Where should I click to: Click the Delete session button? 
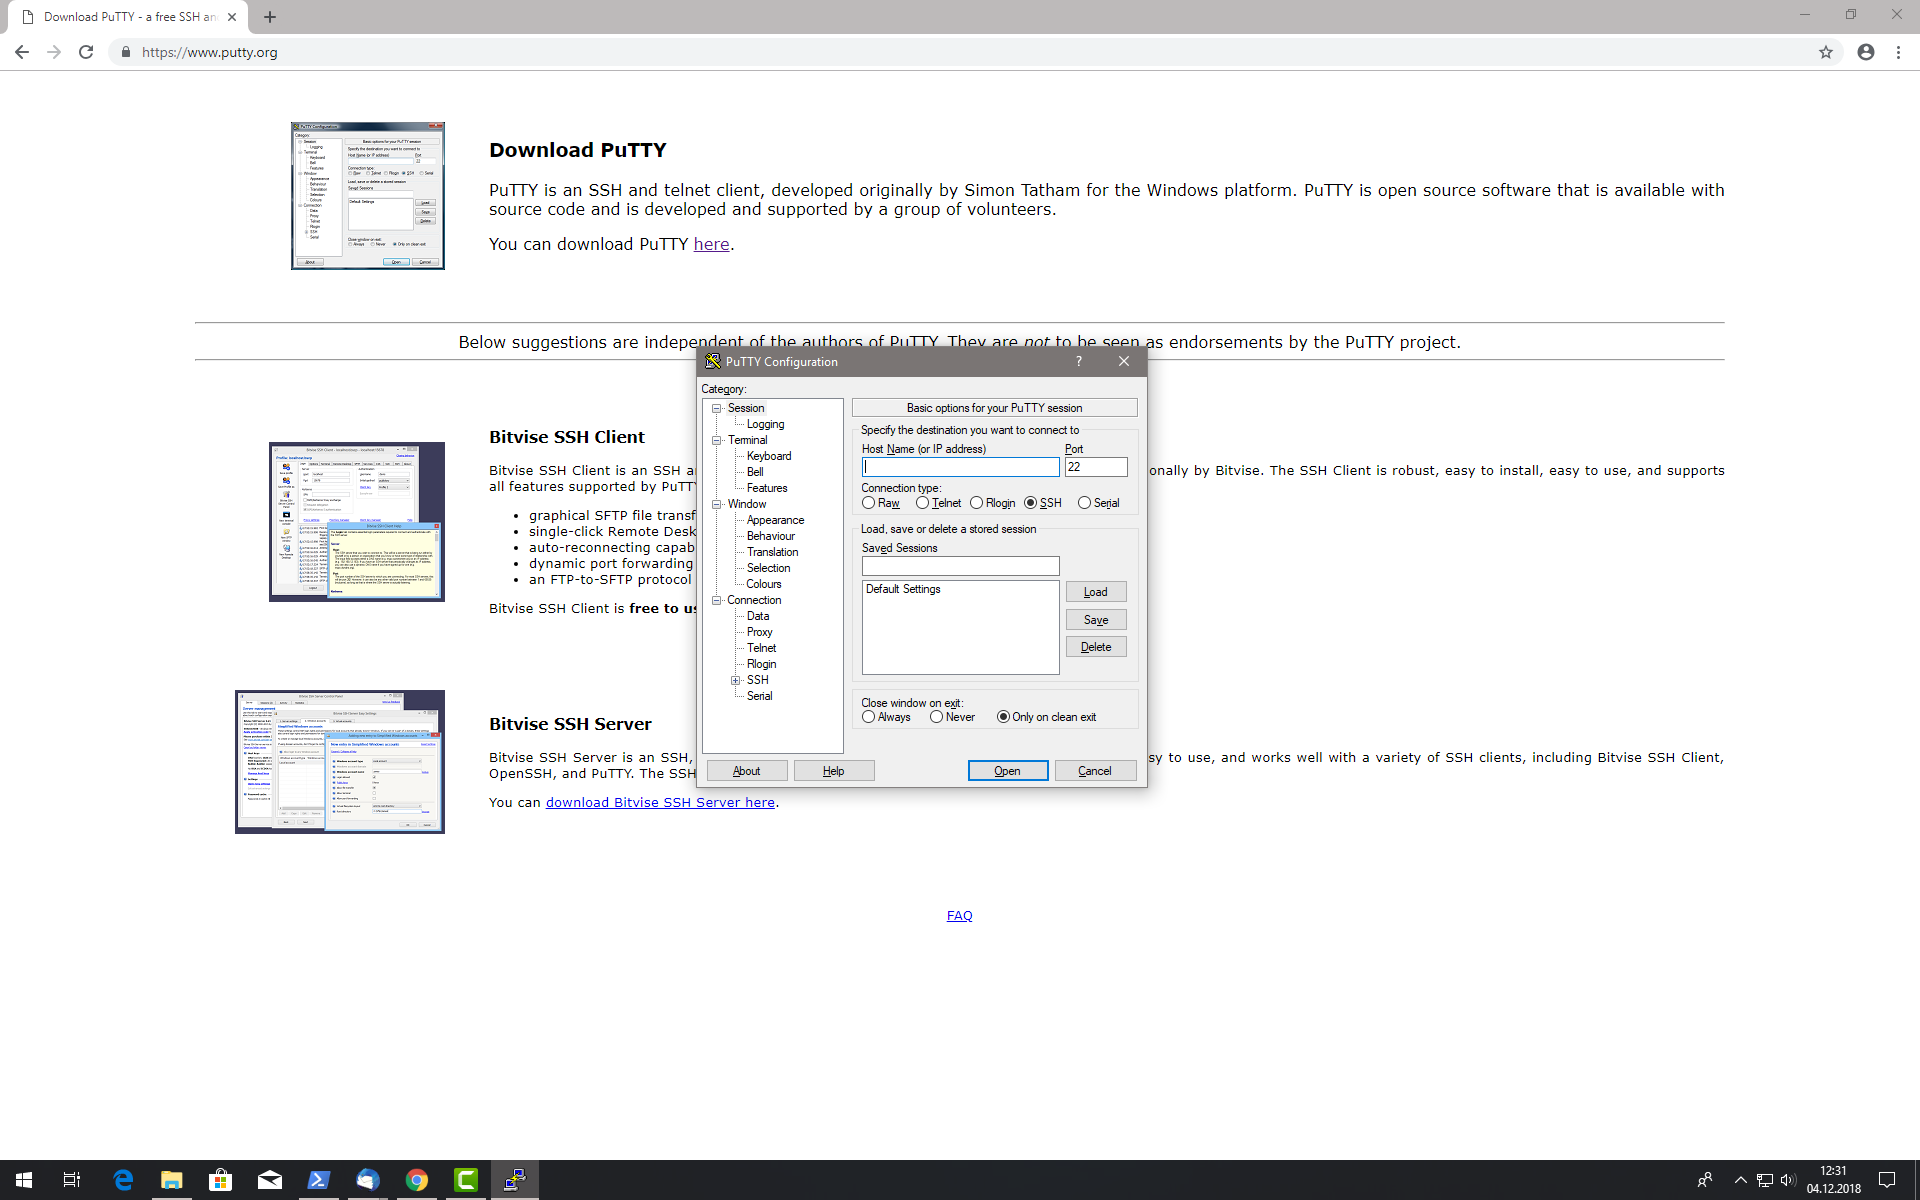(x=1096, y=647)
